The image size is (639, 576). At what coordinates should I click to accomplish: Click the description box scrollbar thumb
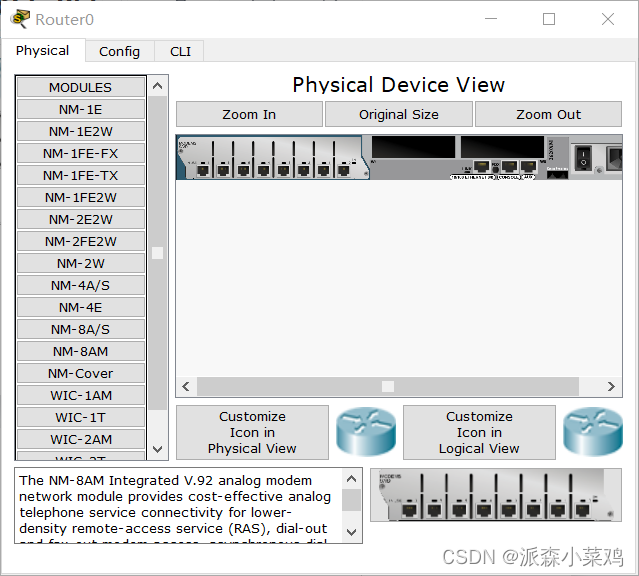coord(352,500)
